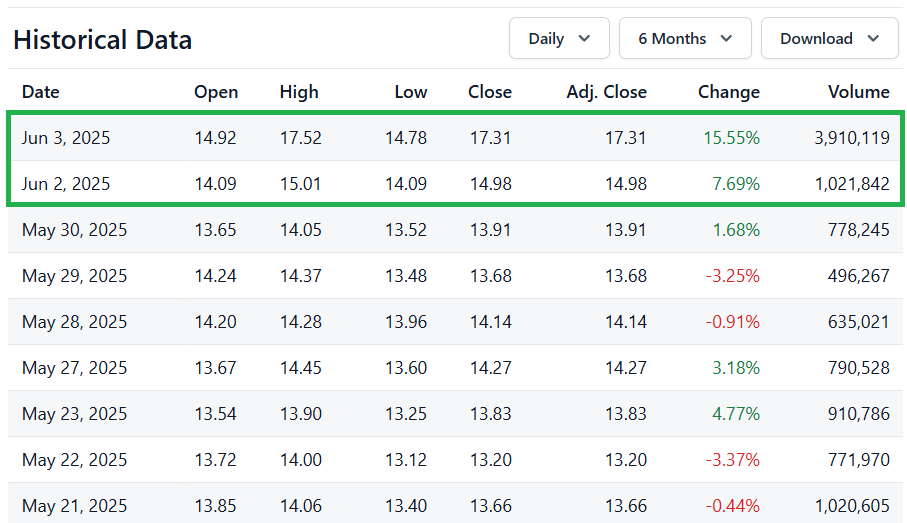The height and width of the screenshot is (523, 907).
Task: Open the Daily frequency dropdown
Action: point(559,38)
